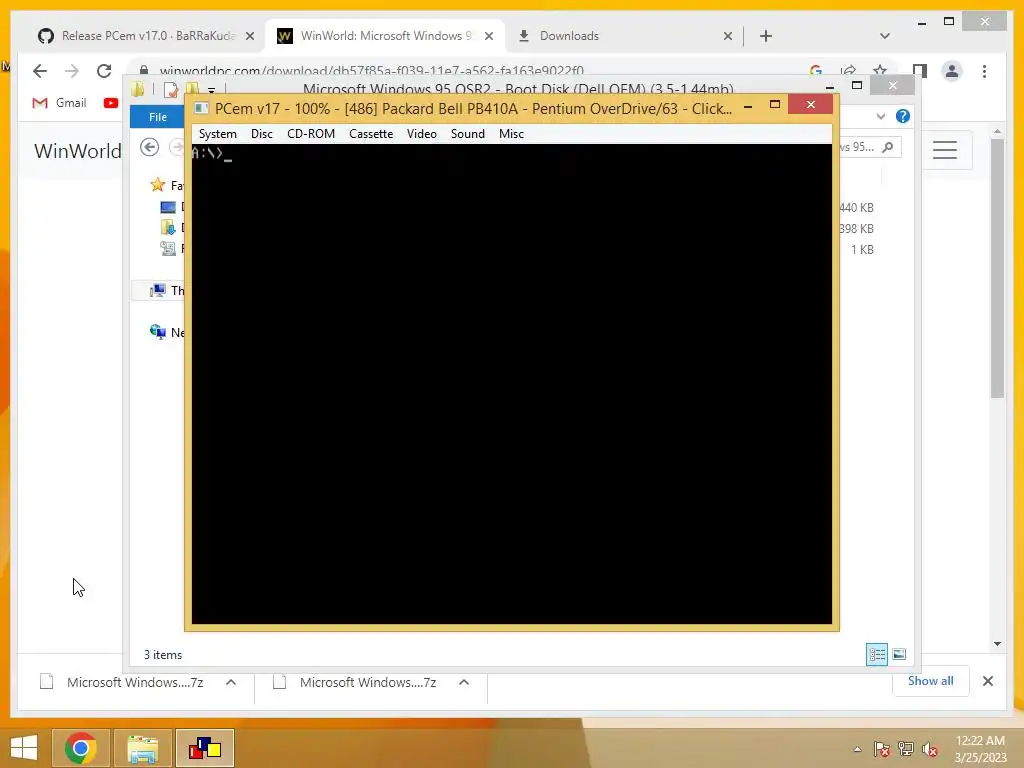1024x768 pixels.
Task: Expand the File Explorer ribbon chevron
Action: (880, 116)
